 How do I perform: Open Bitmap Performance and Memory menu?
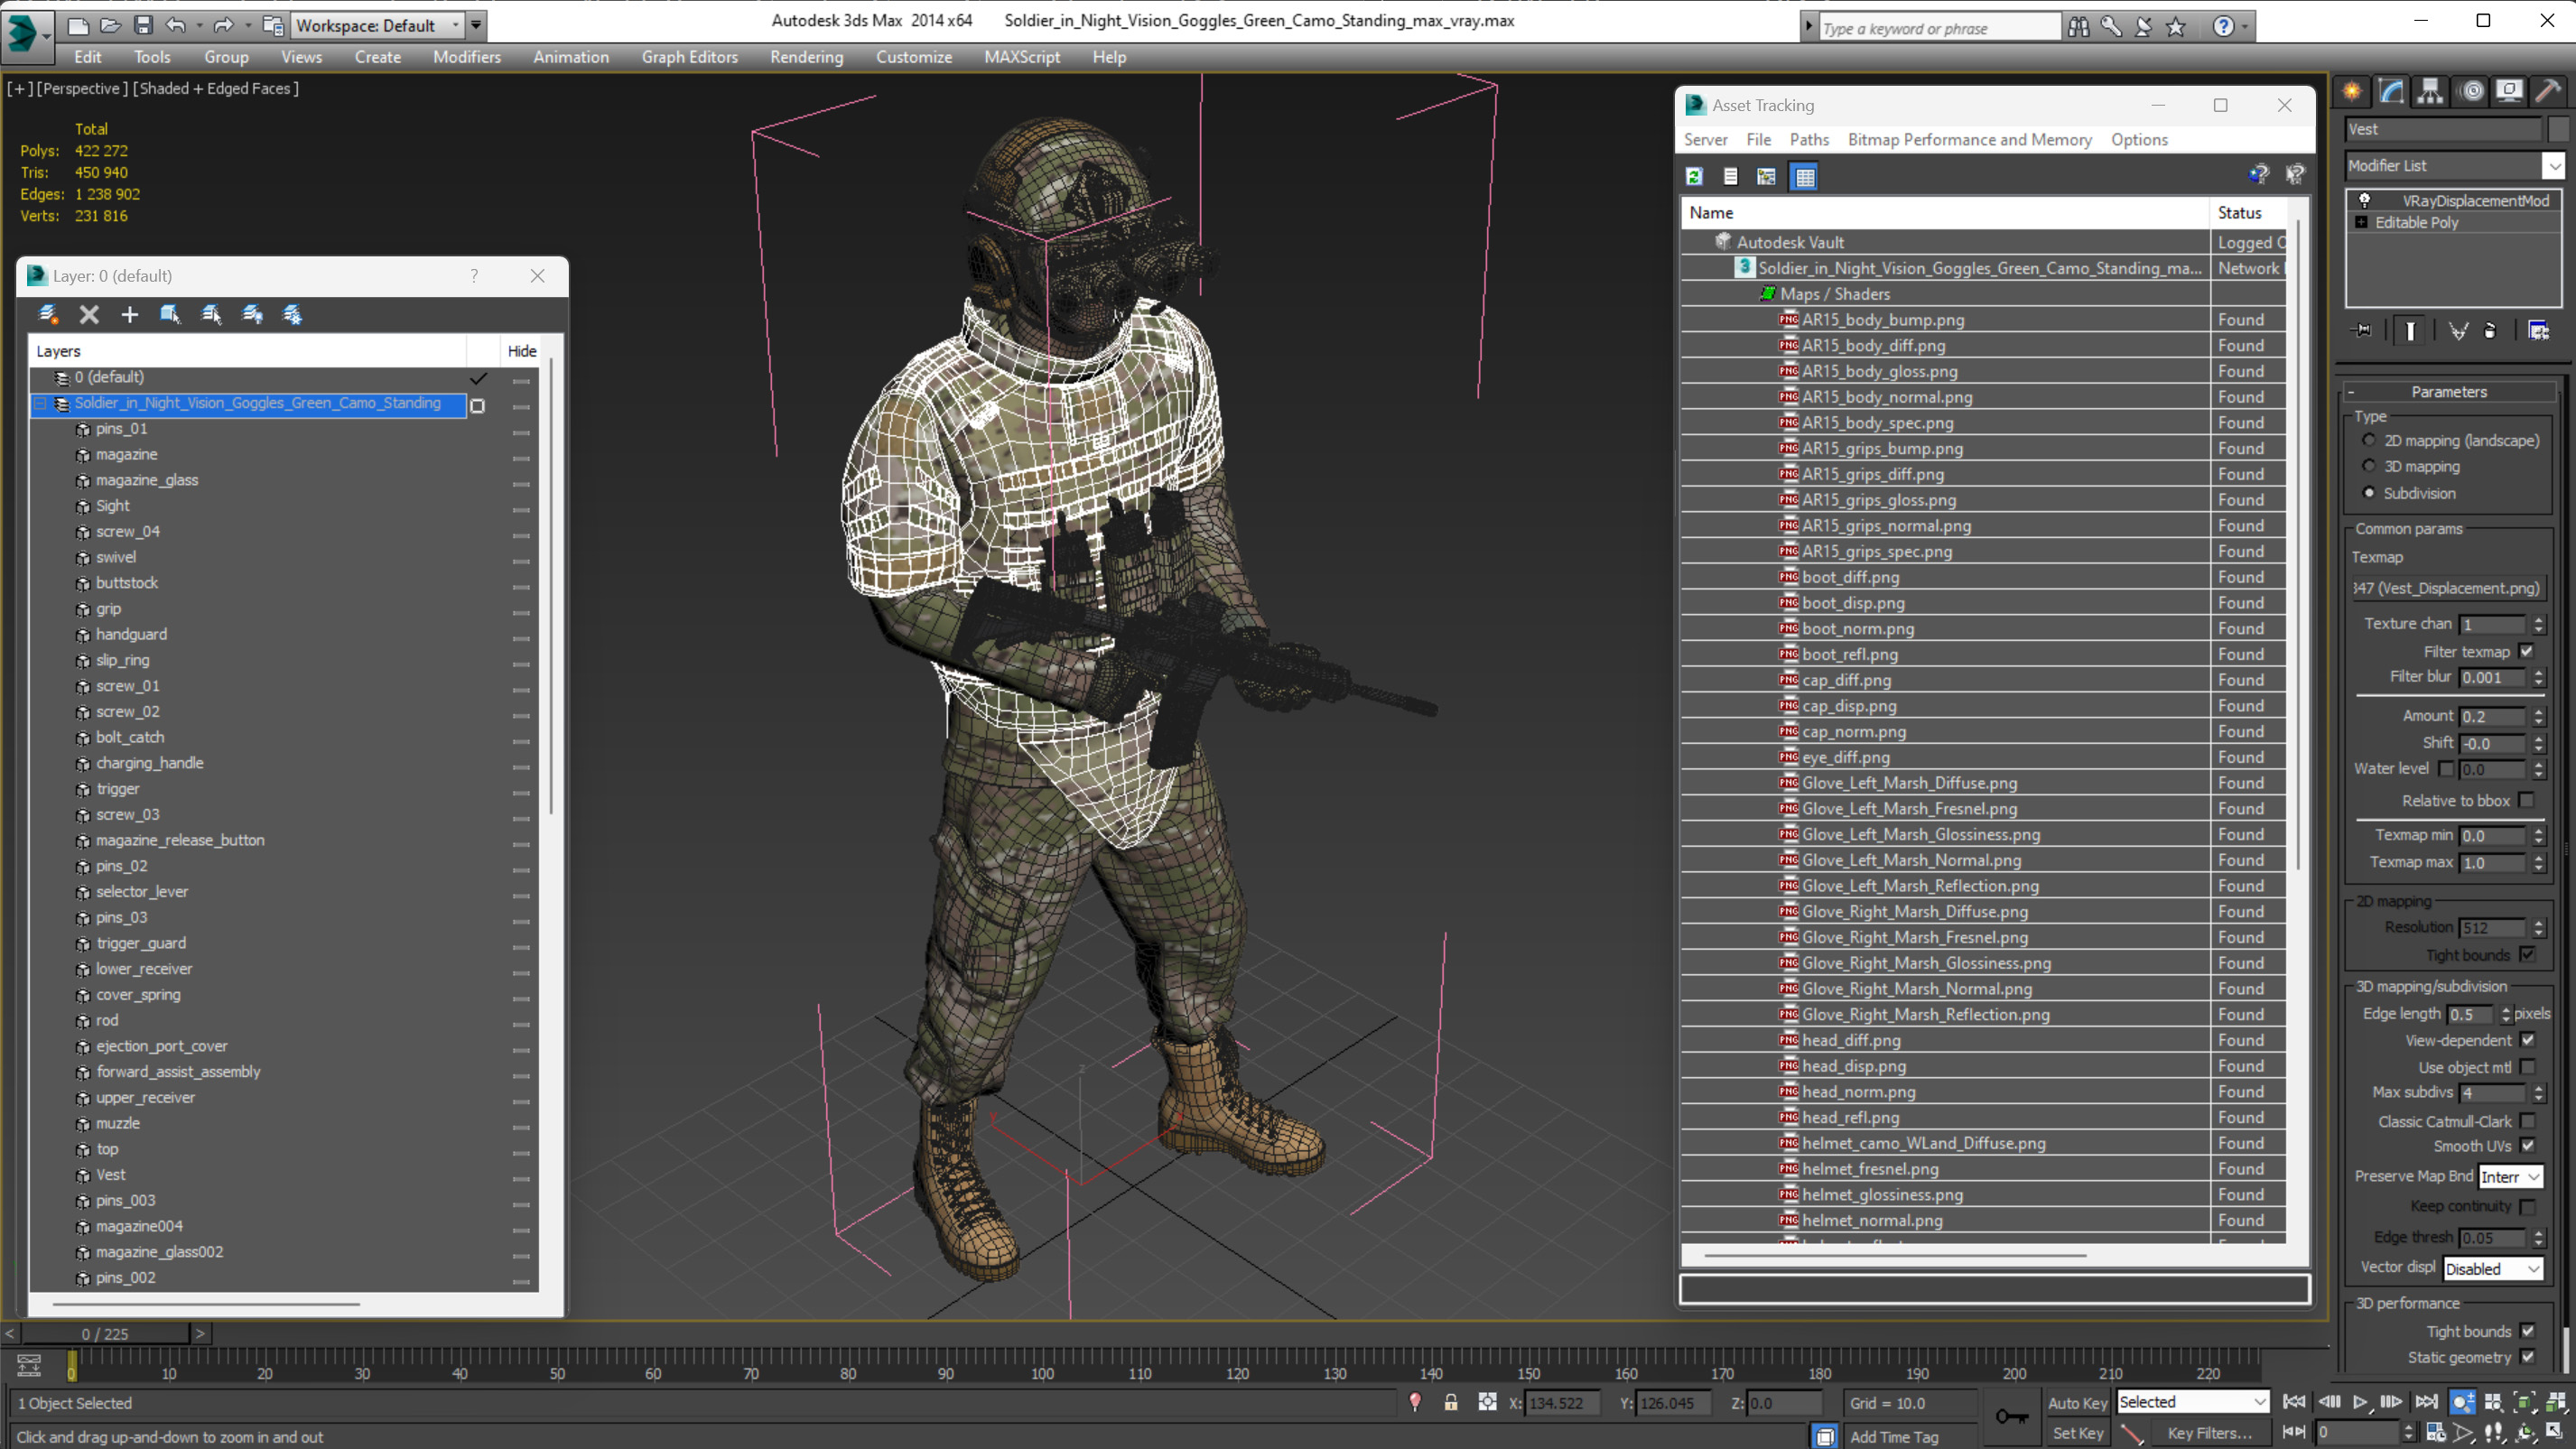pyautogui.click(x=1969, y=140)
